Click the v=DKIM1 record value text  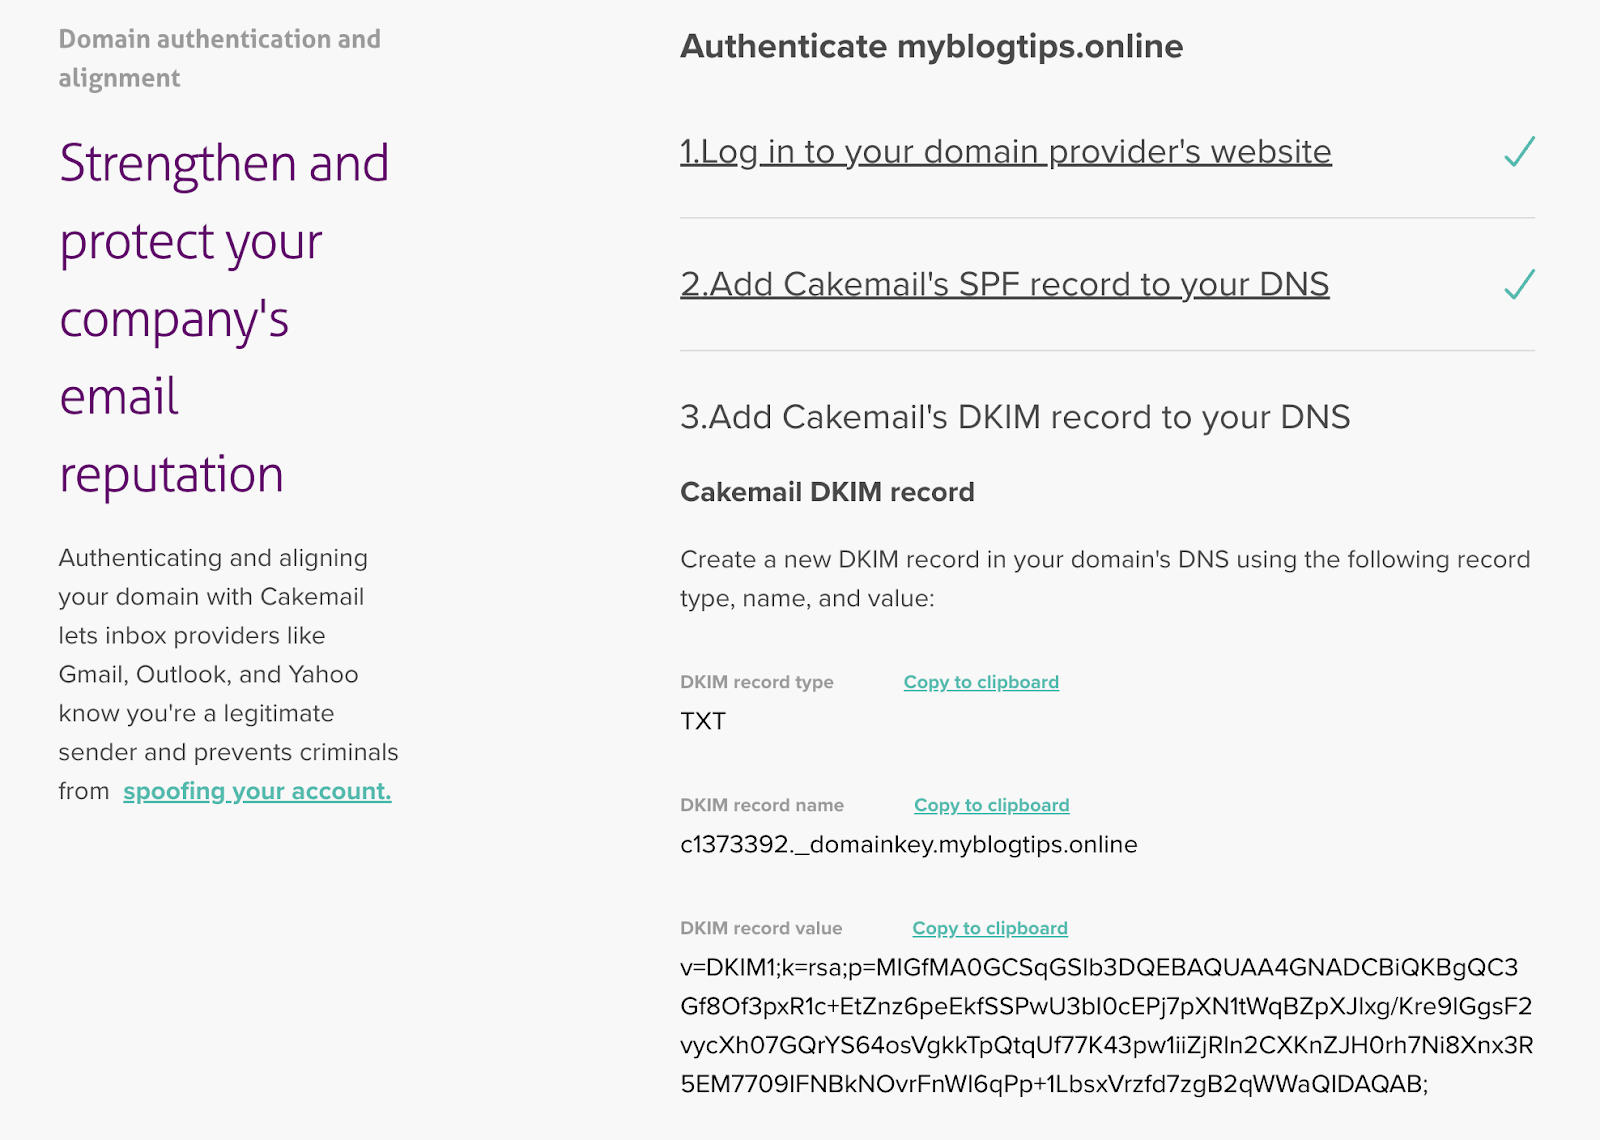[1105, 1025]
